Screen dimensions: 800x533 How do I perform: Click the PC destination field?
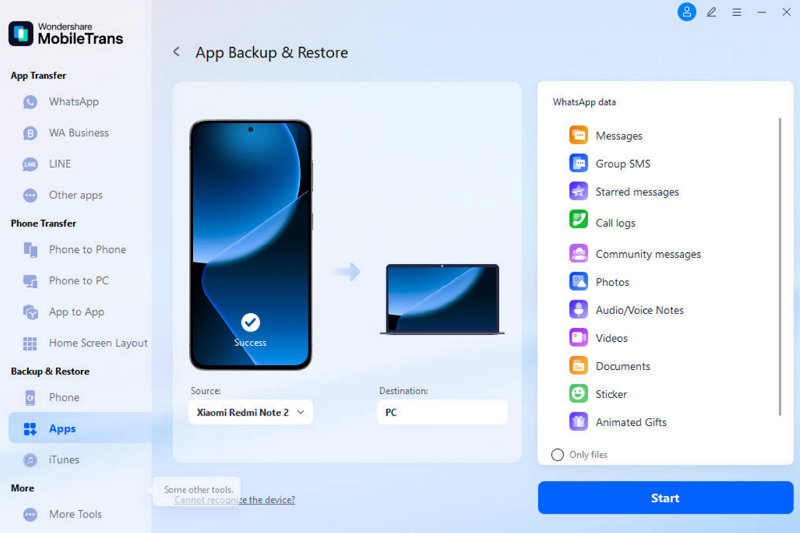pyautogui.click(x=442, y=412)
